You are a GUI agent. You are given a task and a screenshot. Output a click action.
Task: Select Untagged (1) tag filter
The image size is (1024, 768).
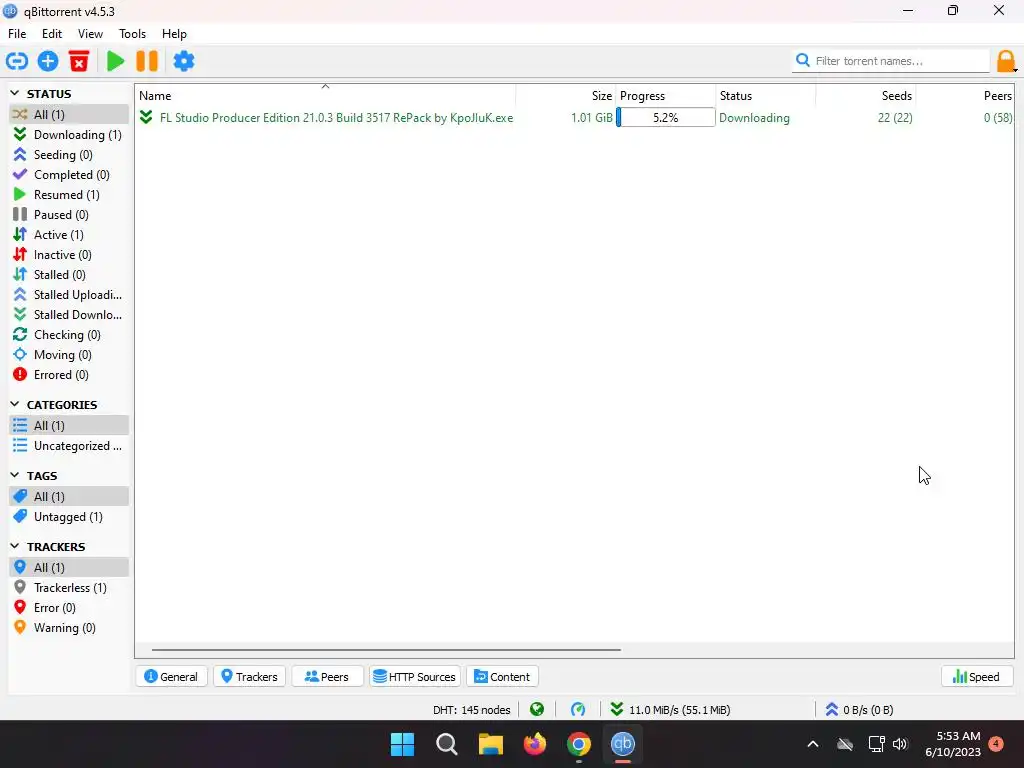click(x=69, y=517)
